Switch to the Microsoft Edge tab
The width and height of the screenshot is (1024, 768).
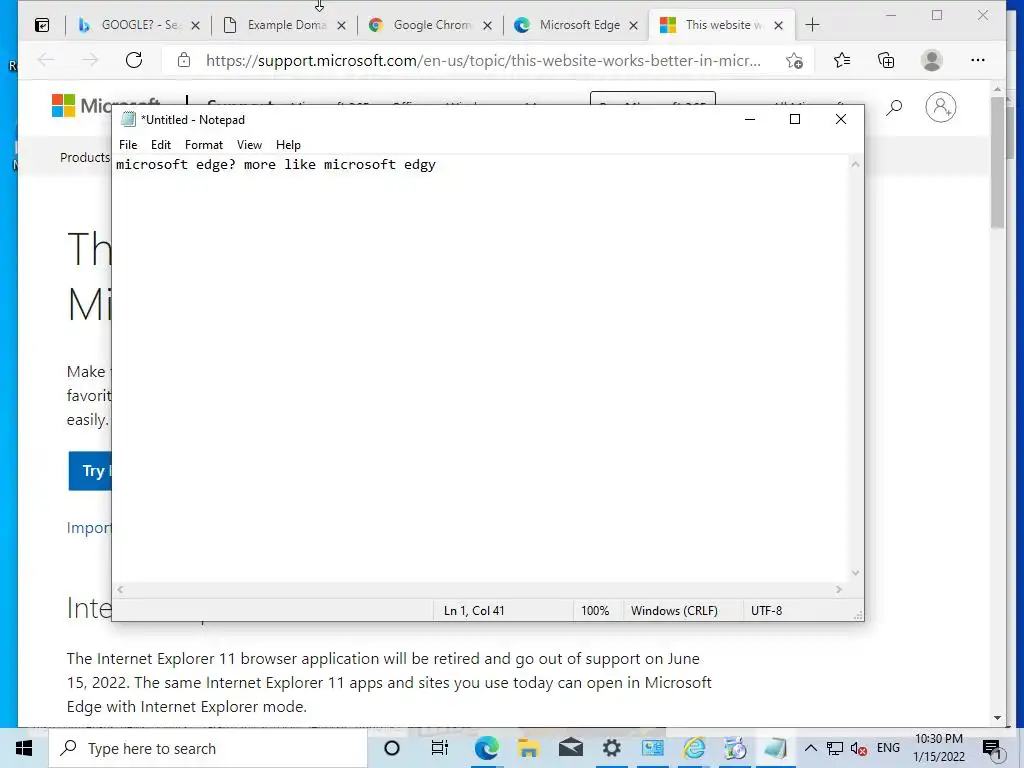coord(577,25)
